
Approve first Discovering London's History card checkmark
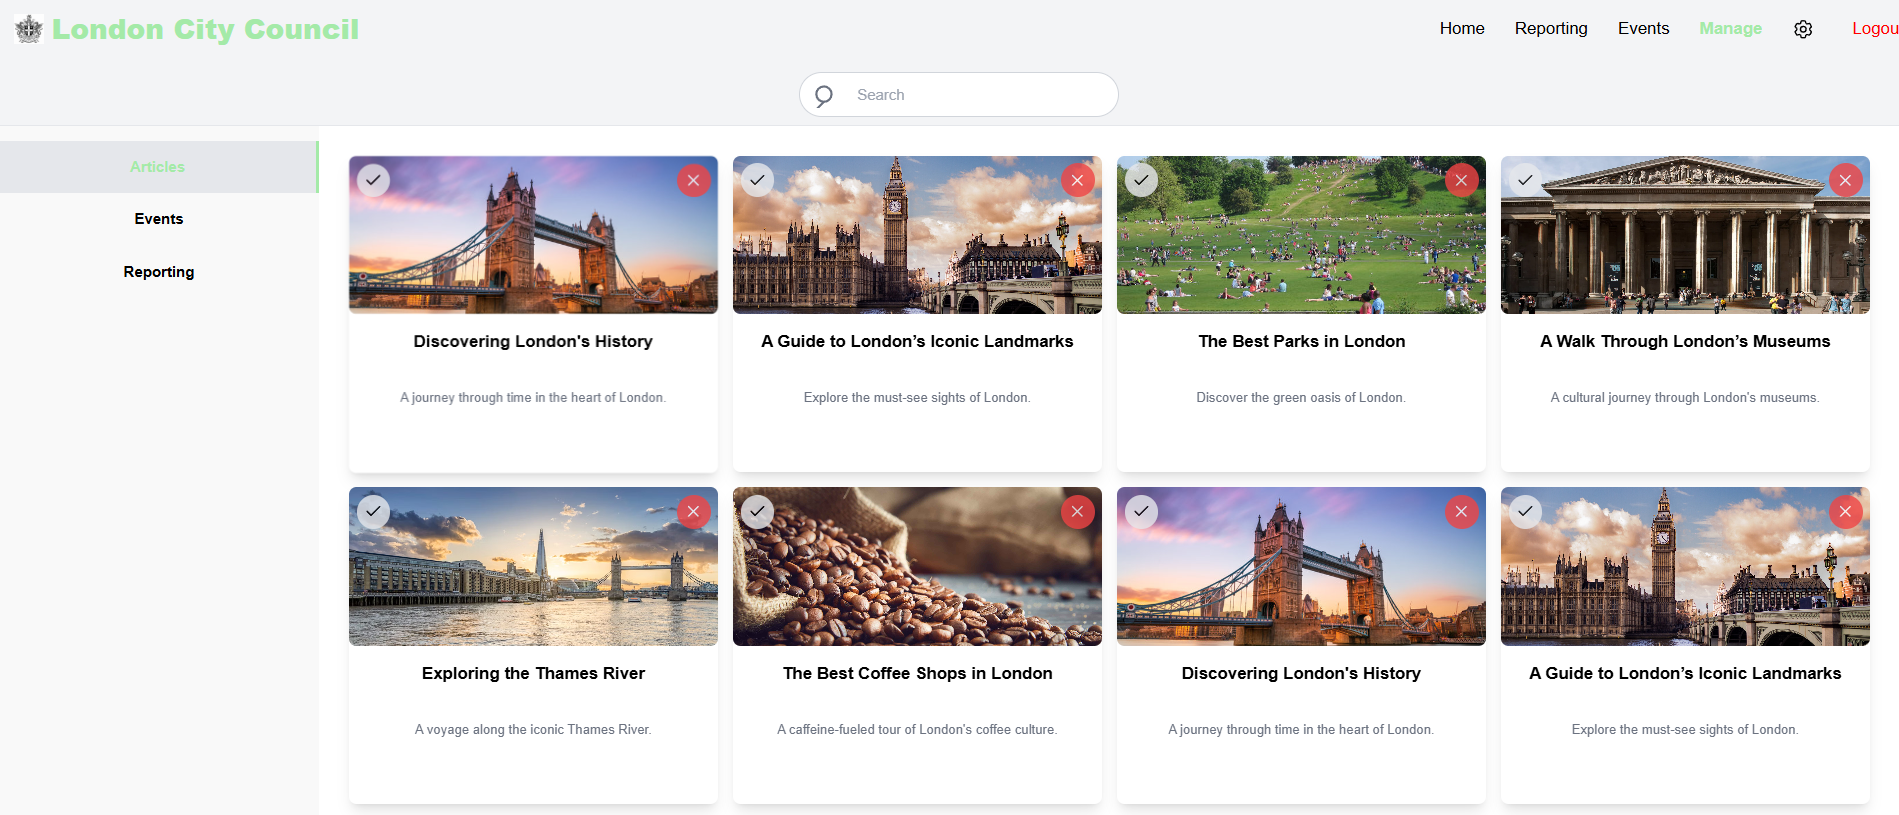pyautogui.click(x=374, y=180)
